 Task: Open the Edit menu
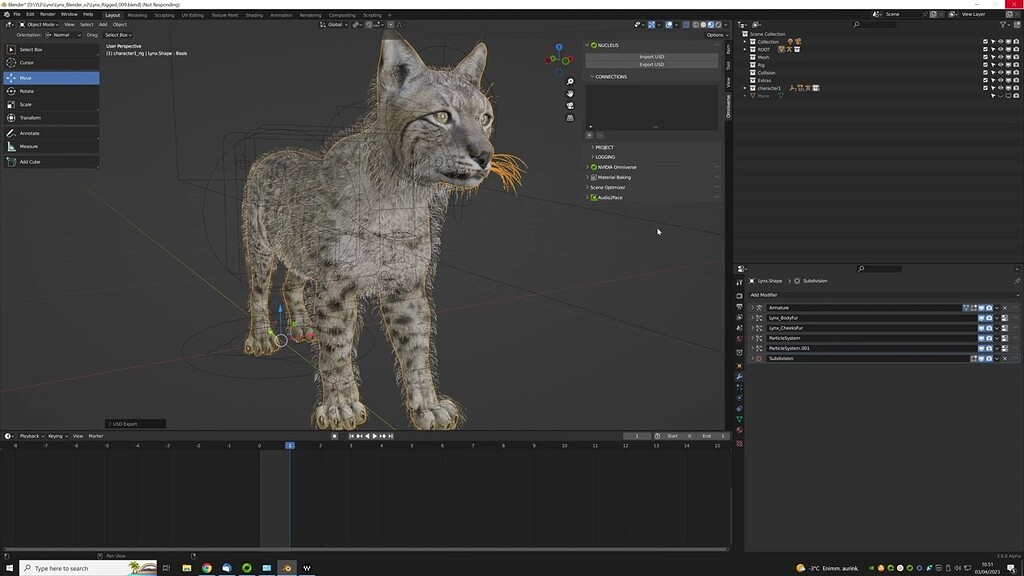click(27, 15)
